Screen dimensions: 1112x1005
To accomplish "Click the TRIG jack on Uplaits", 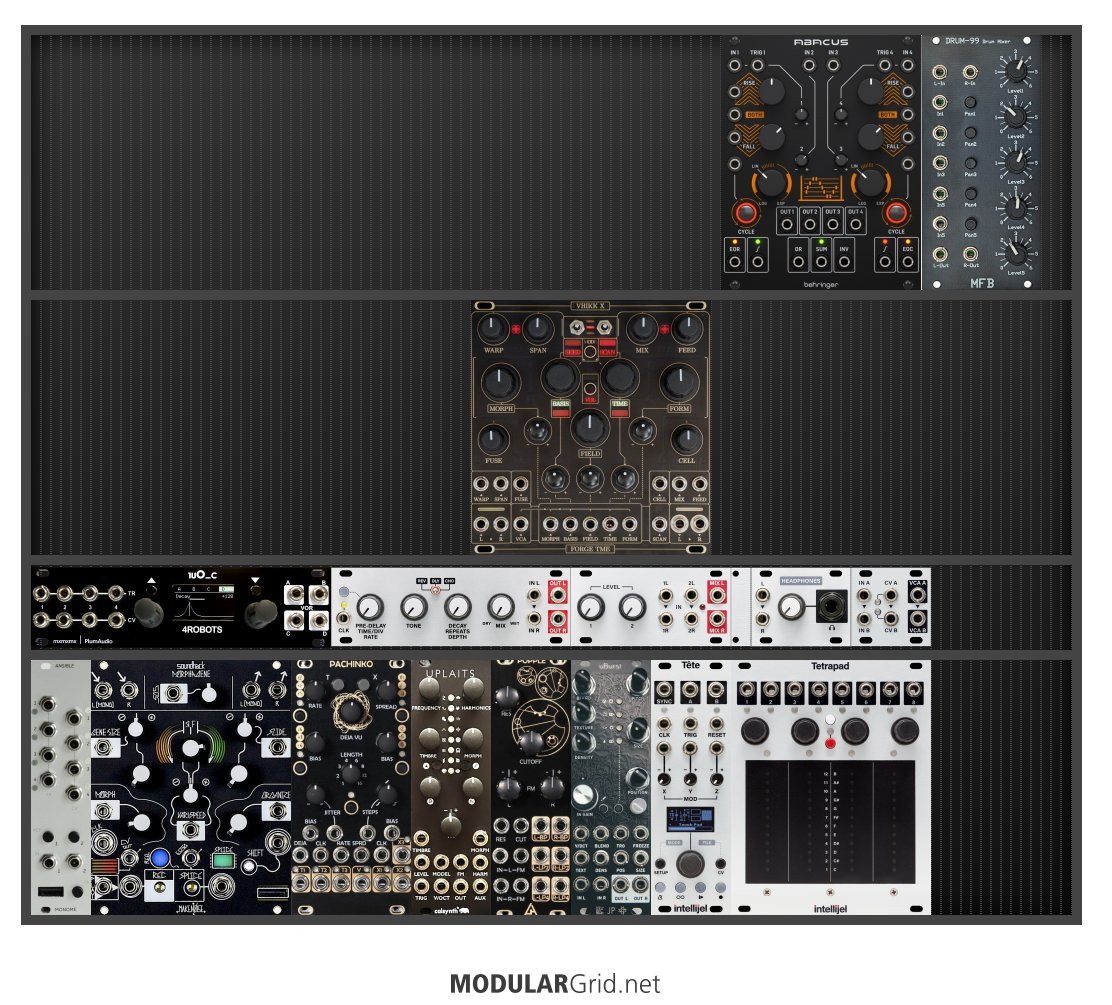I will point(421,887).
